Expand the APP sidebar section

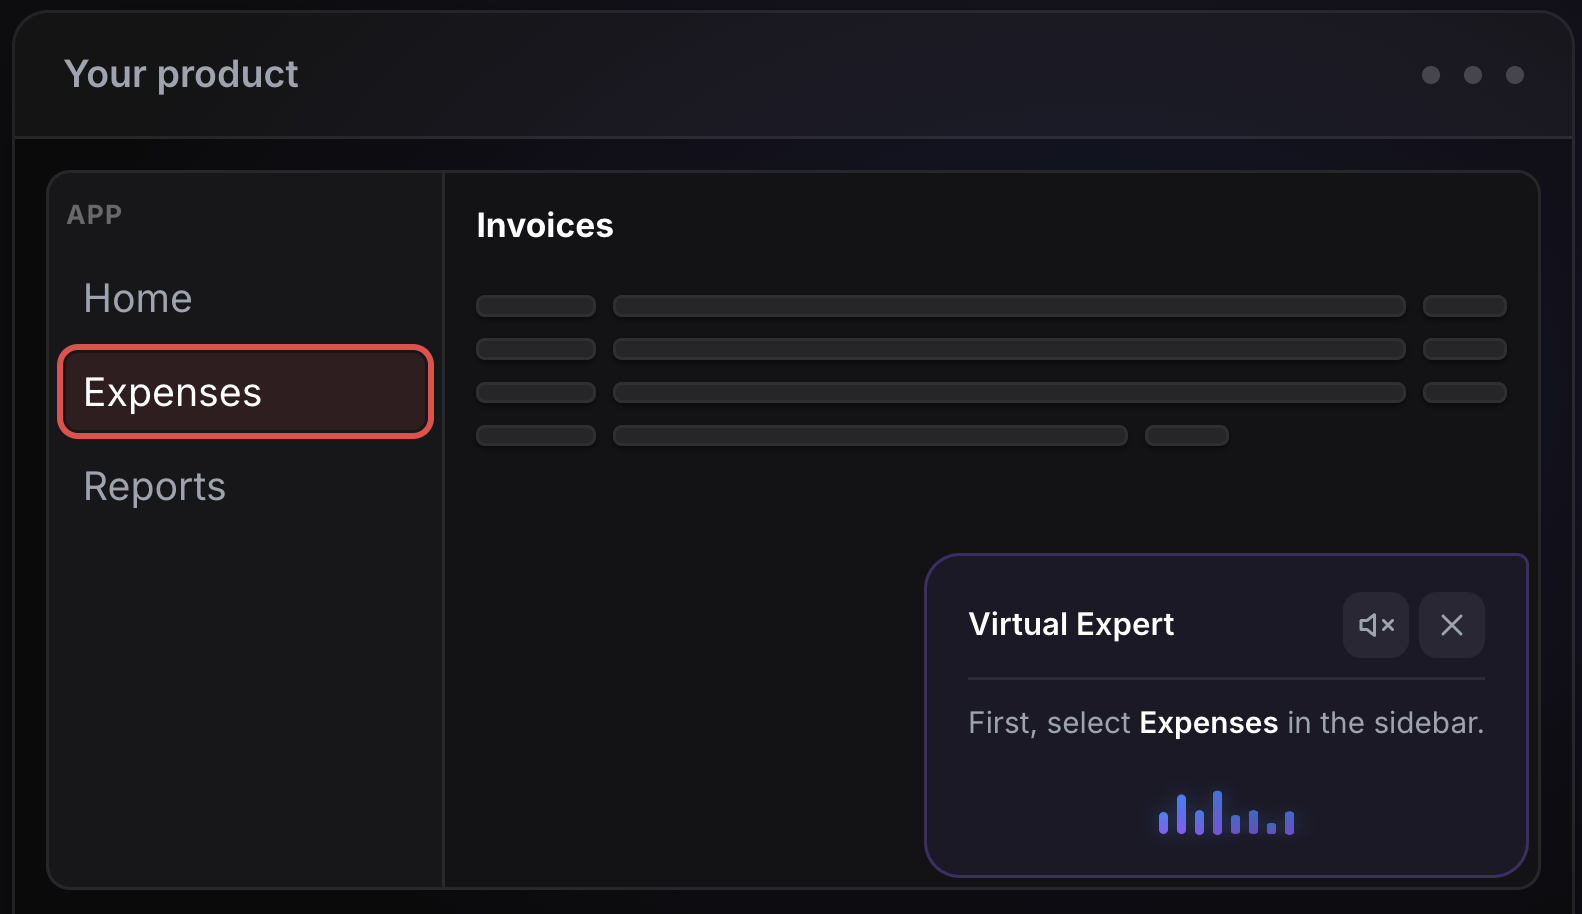click(x=94, y=213)
